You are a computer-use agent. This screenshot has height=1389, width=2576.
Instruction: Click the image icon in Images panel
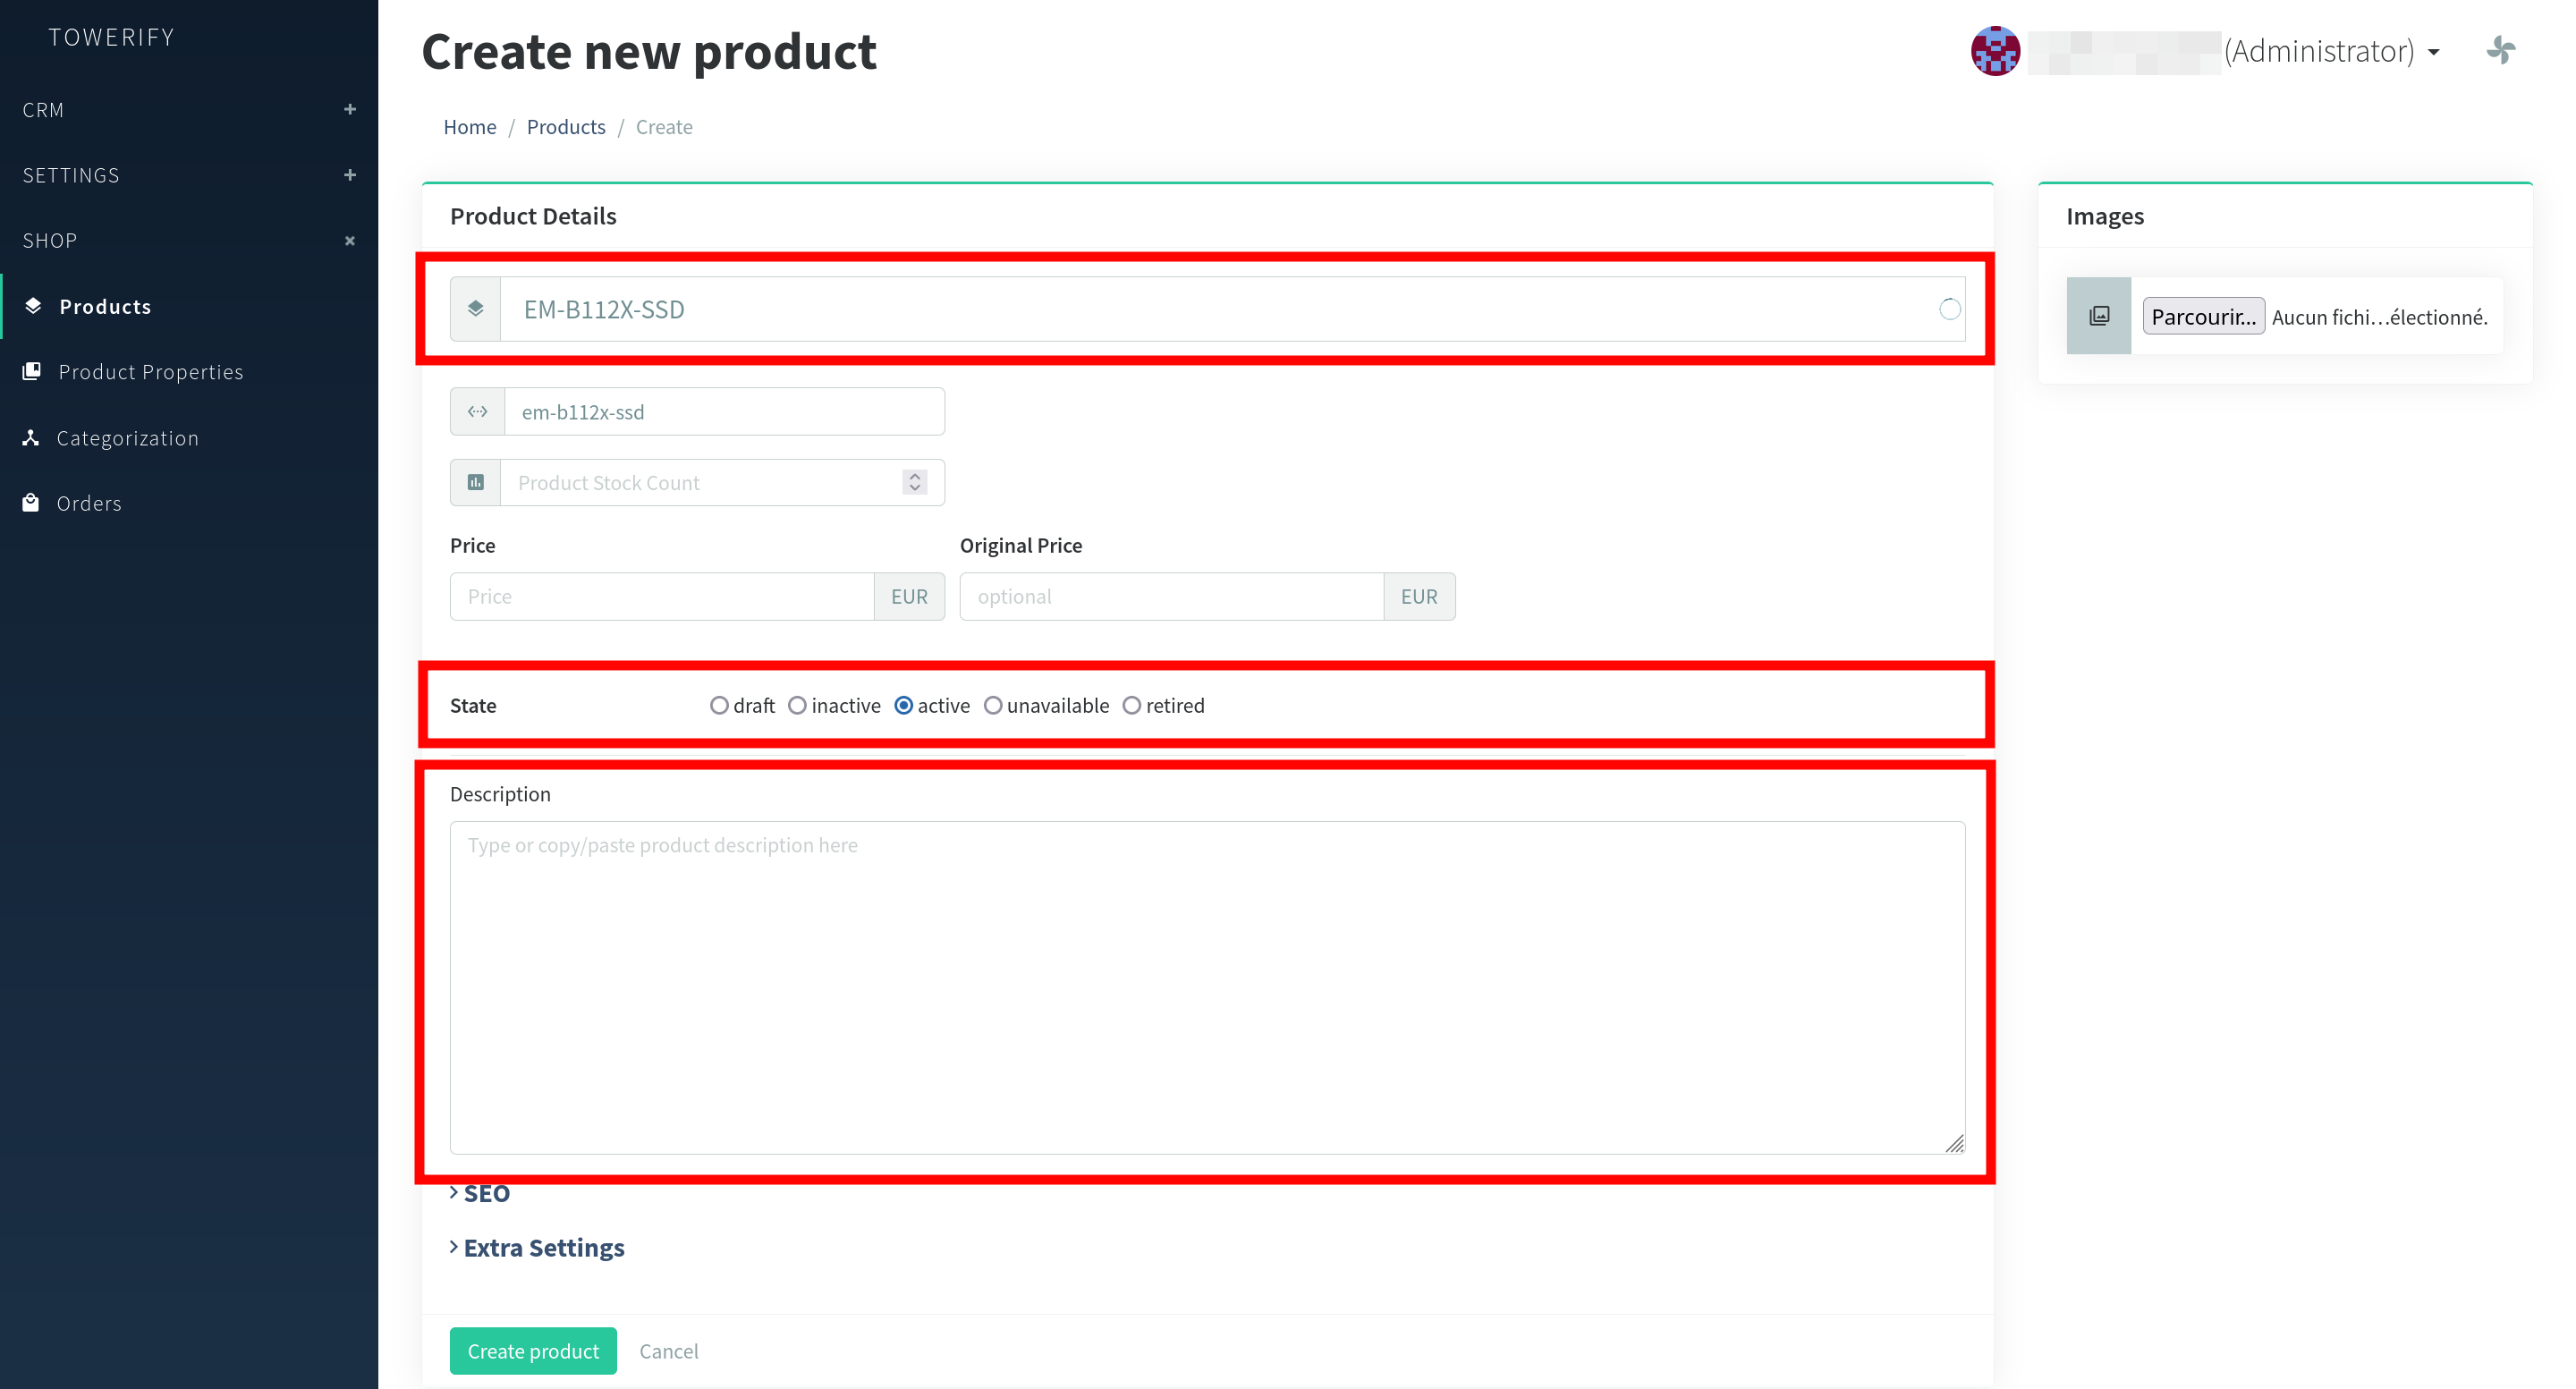coord(2098,317)
